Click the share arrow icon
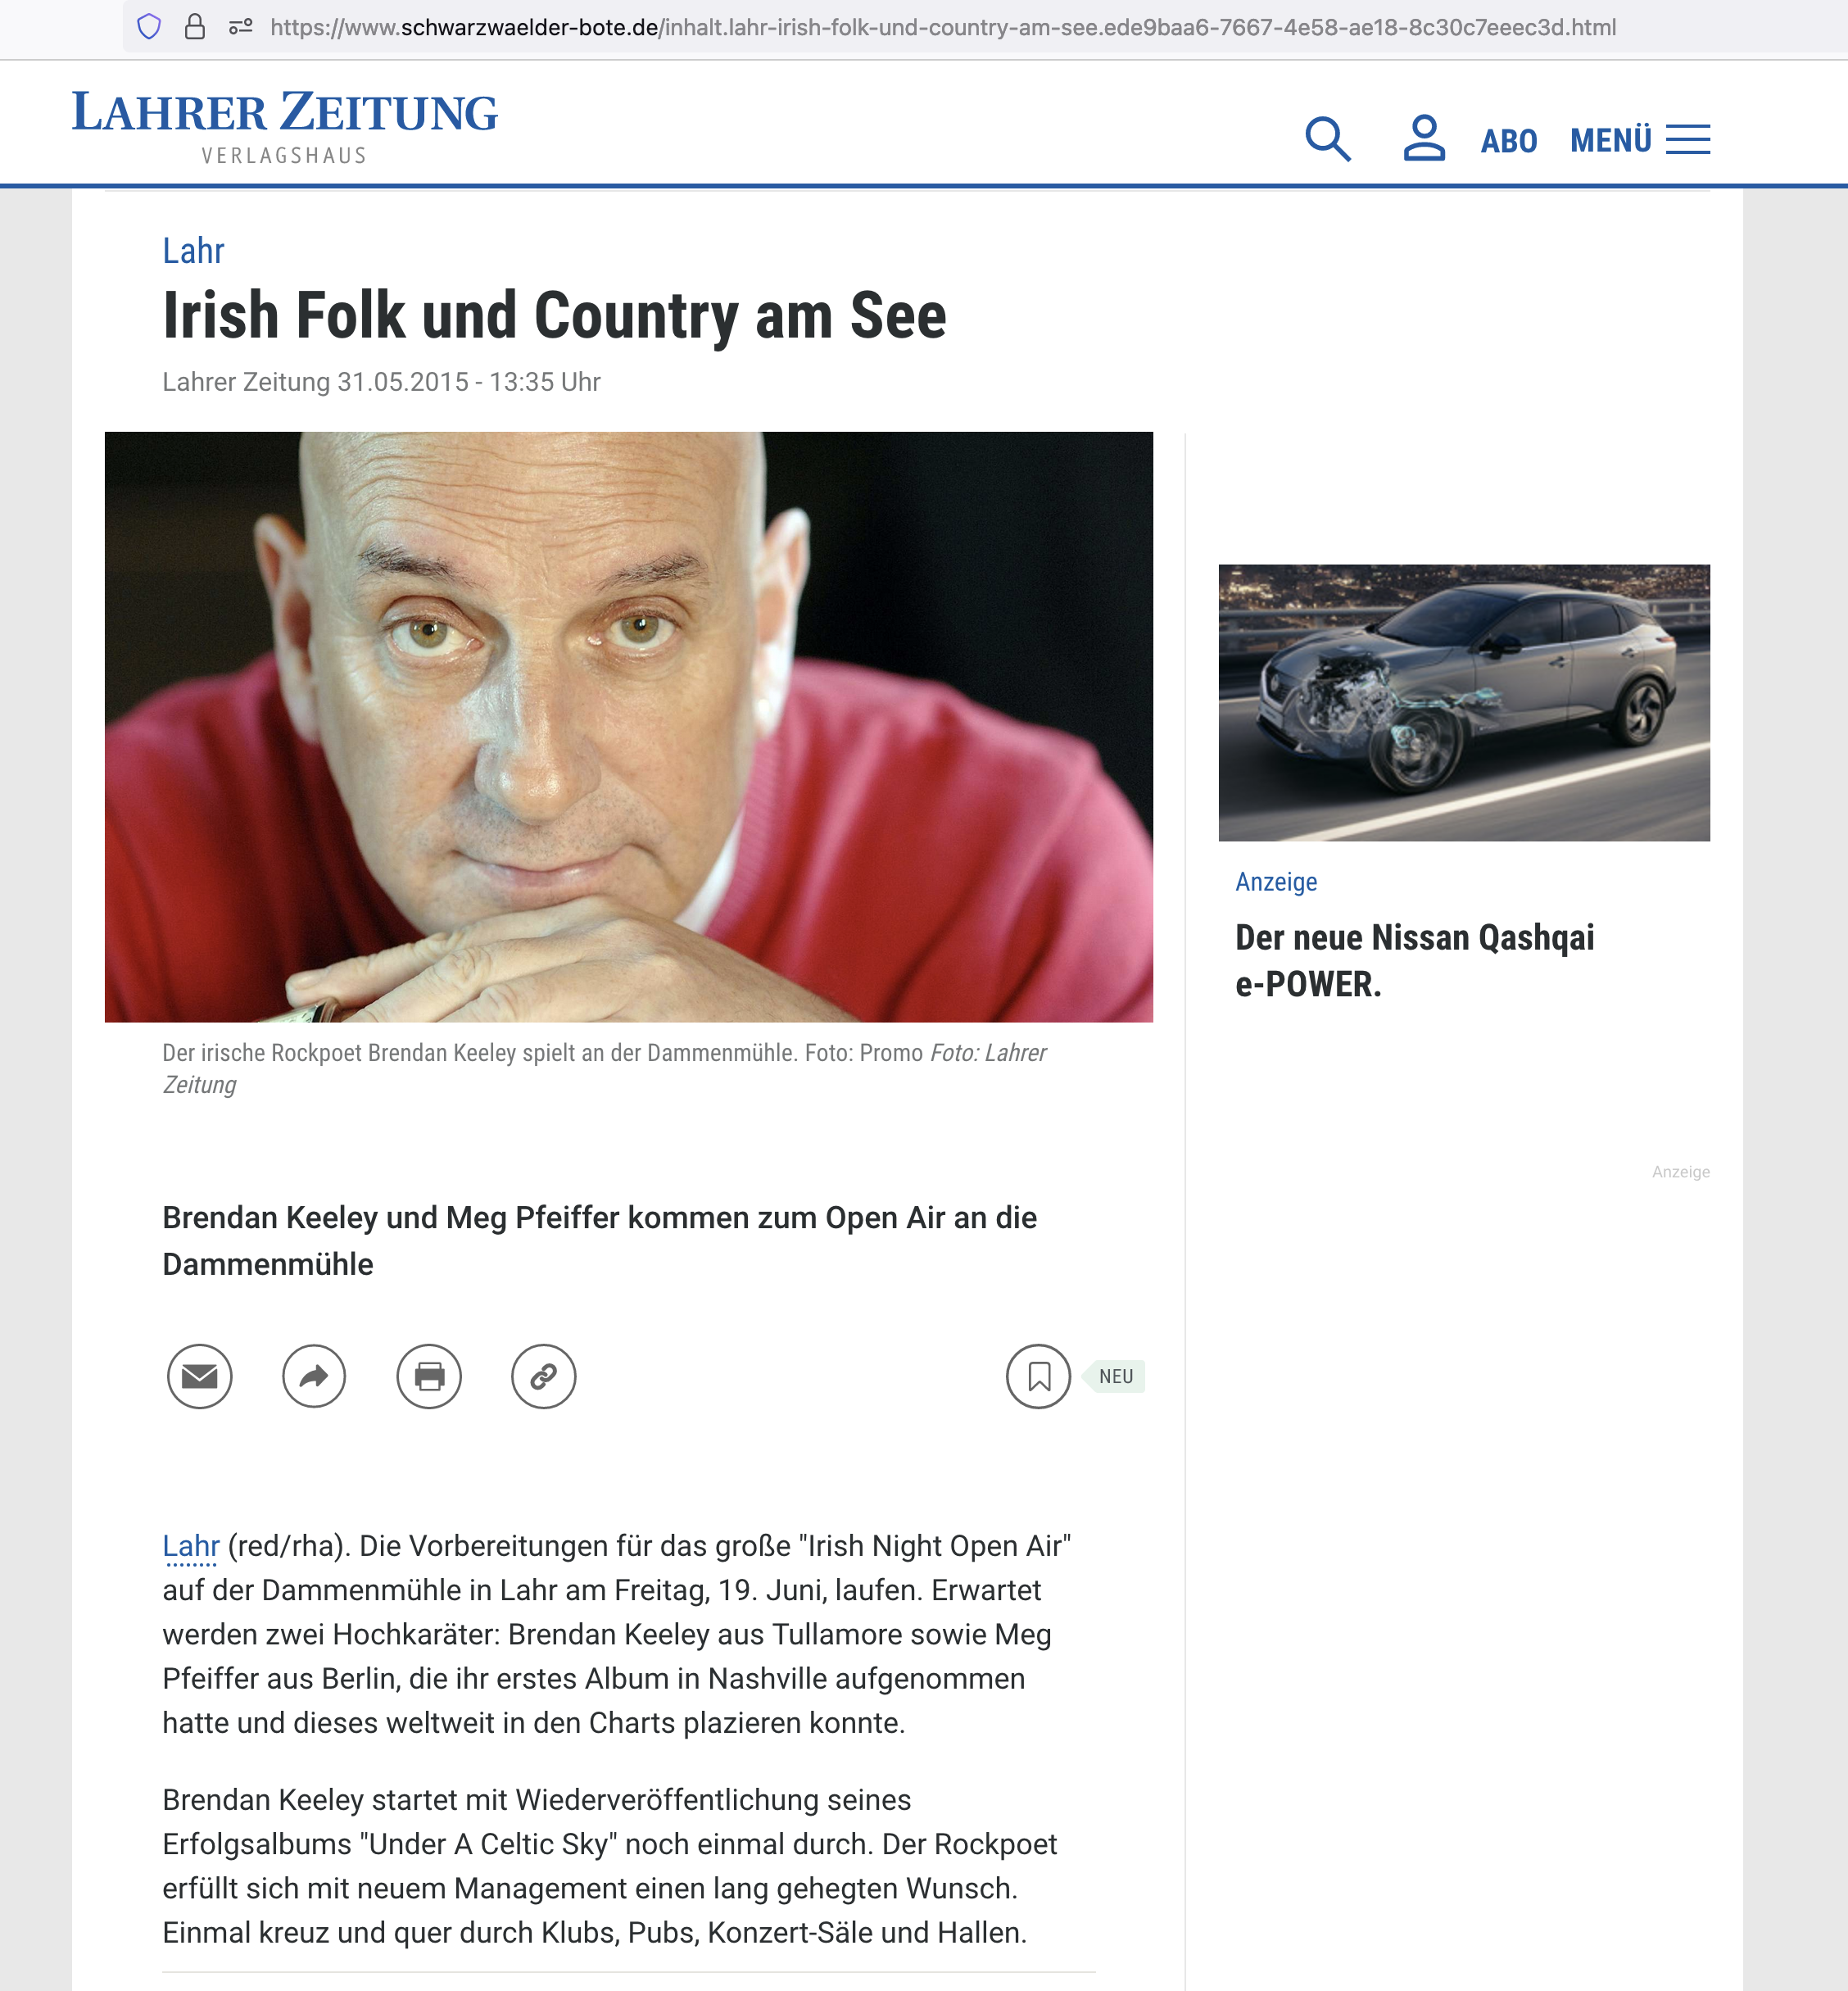Image resolution: width=1848 pixels, height=1991 pixels. tap(314, 1376)
